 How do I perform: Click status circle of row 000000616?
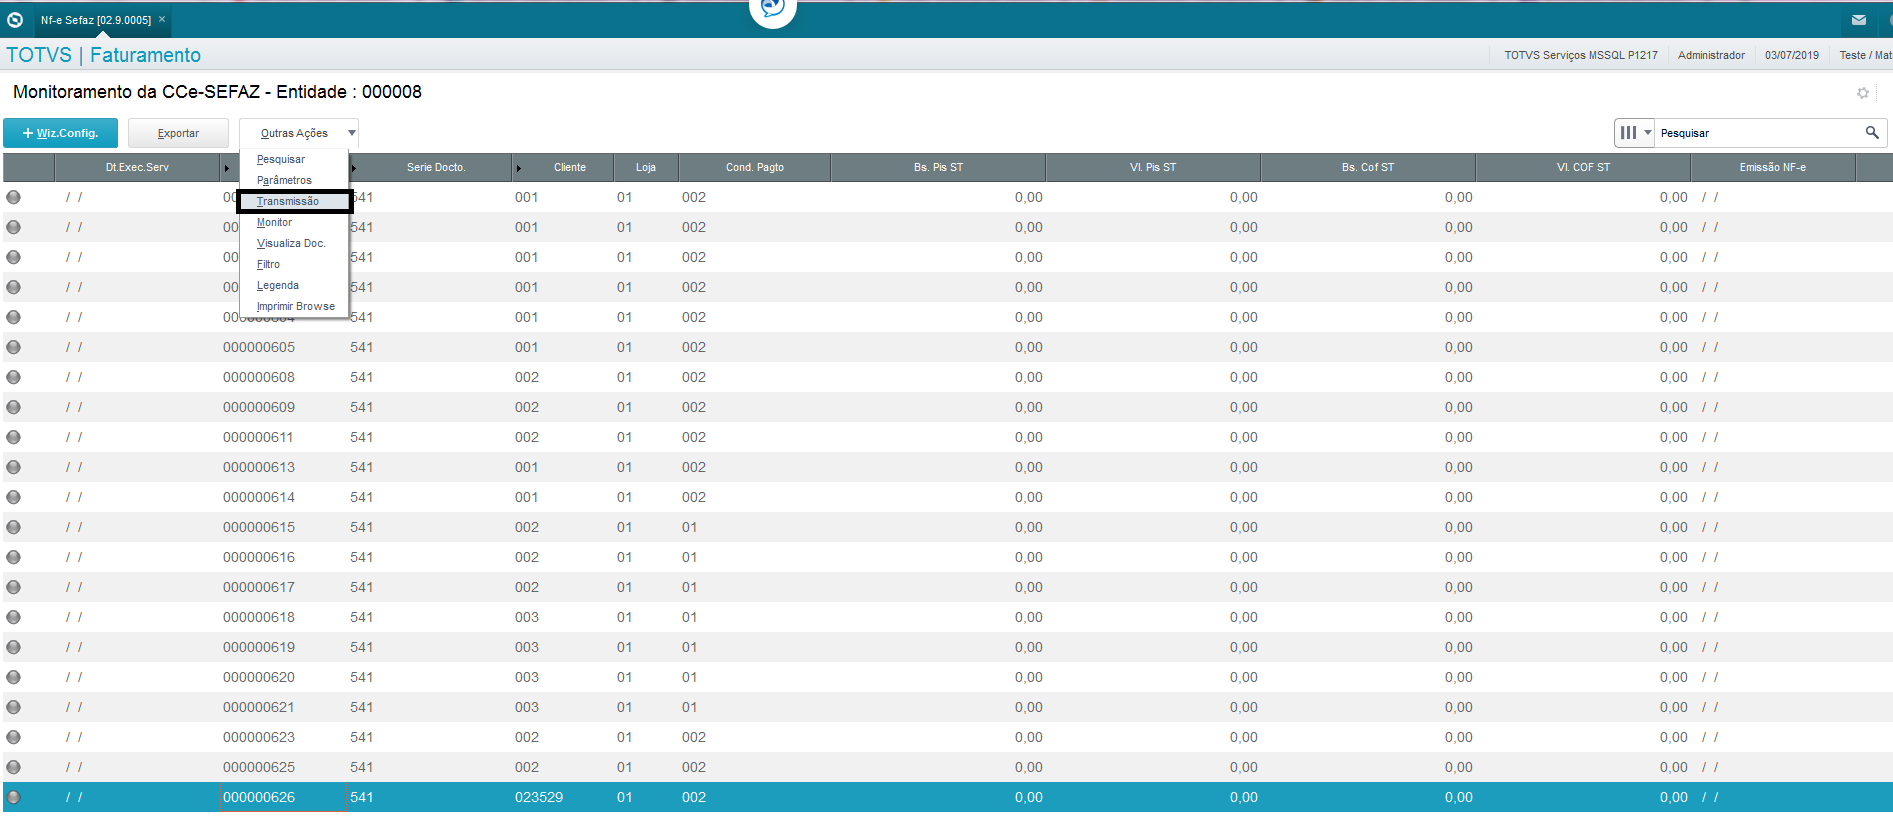(13, 557)
